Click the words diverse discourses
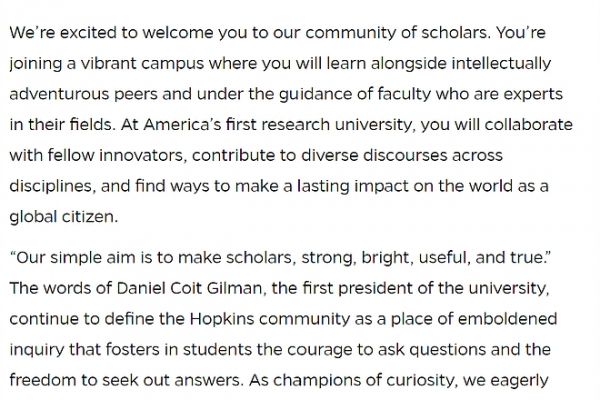600x400 pixels. coord(374,155)
